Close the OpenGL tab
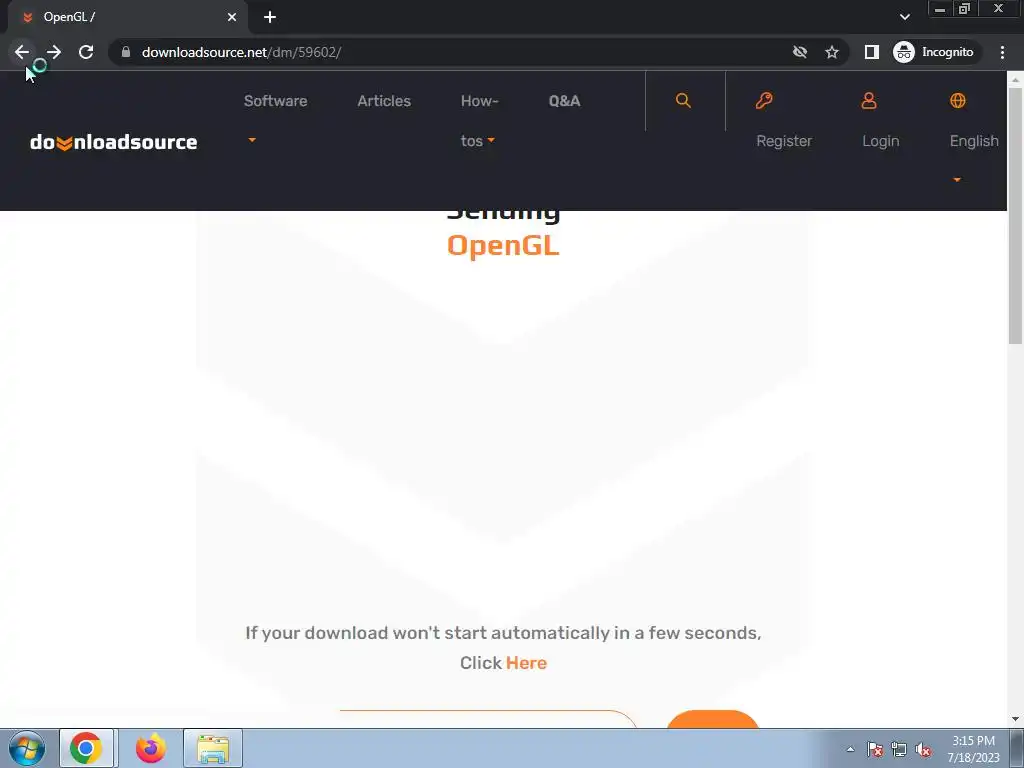This screenshot has height=768, width=1024. 232,17
